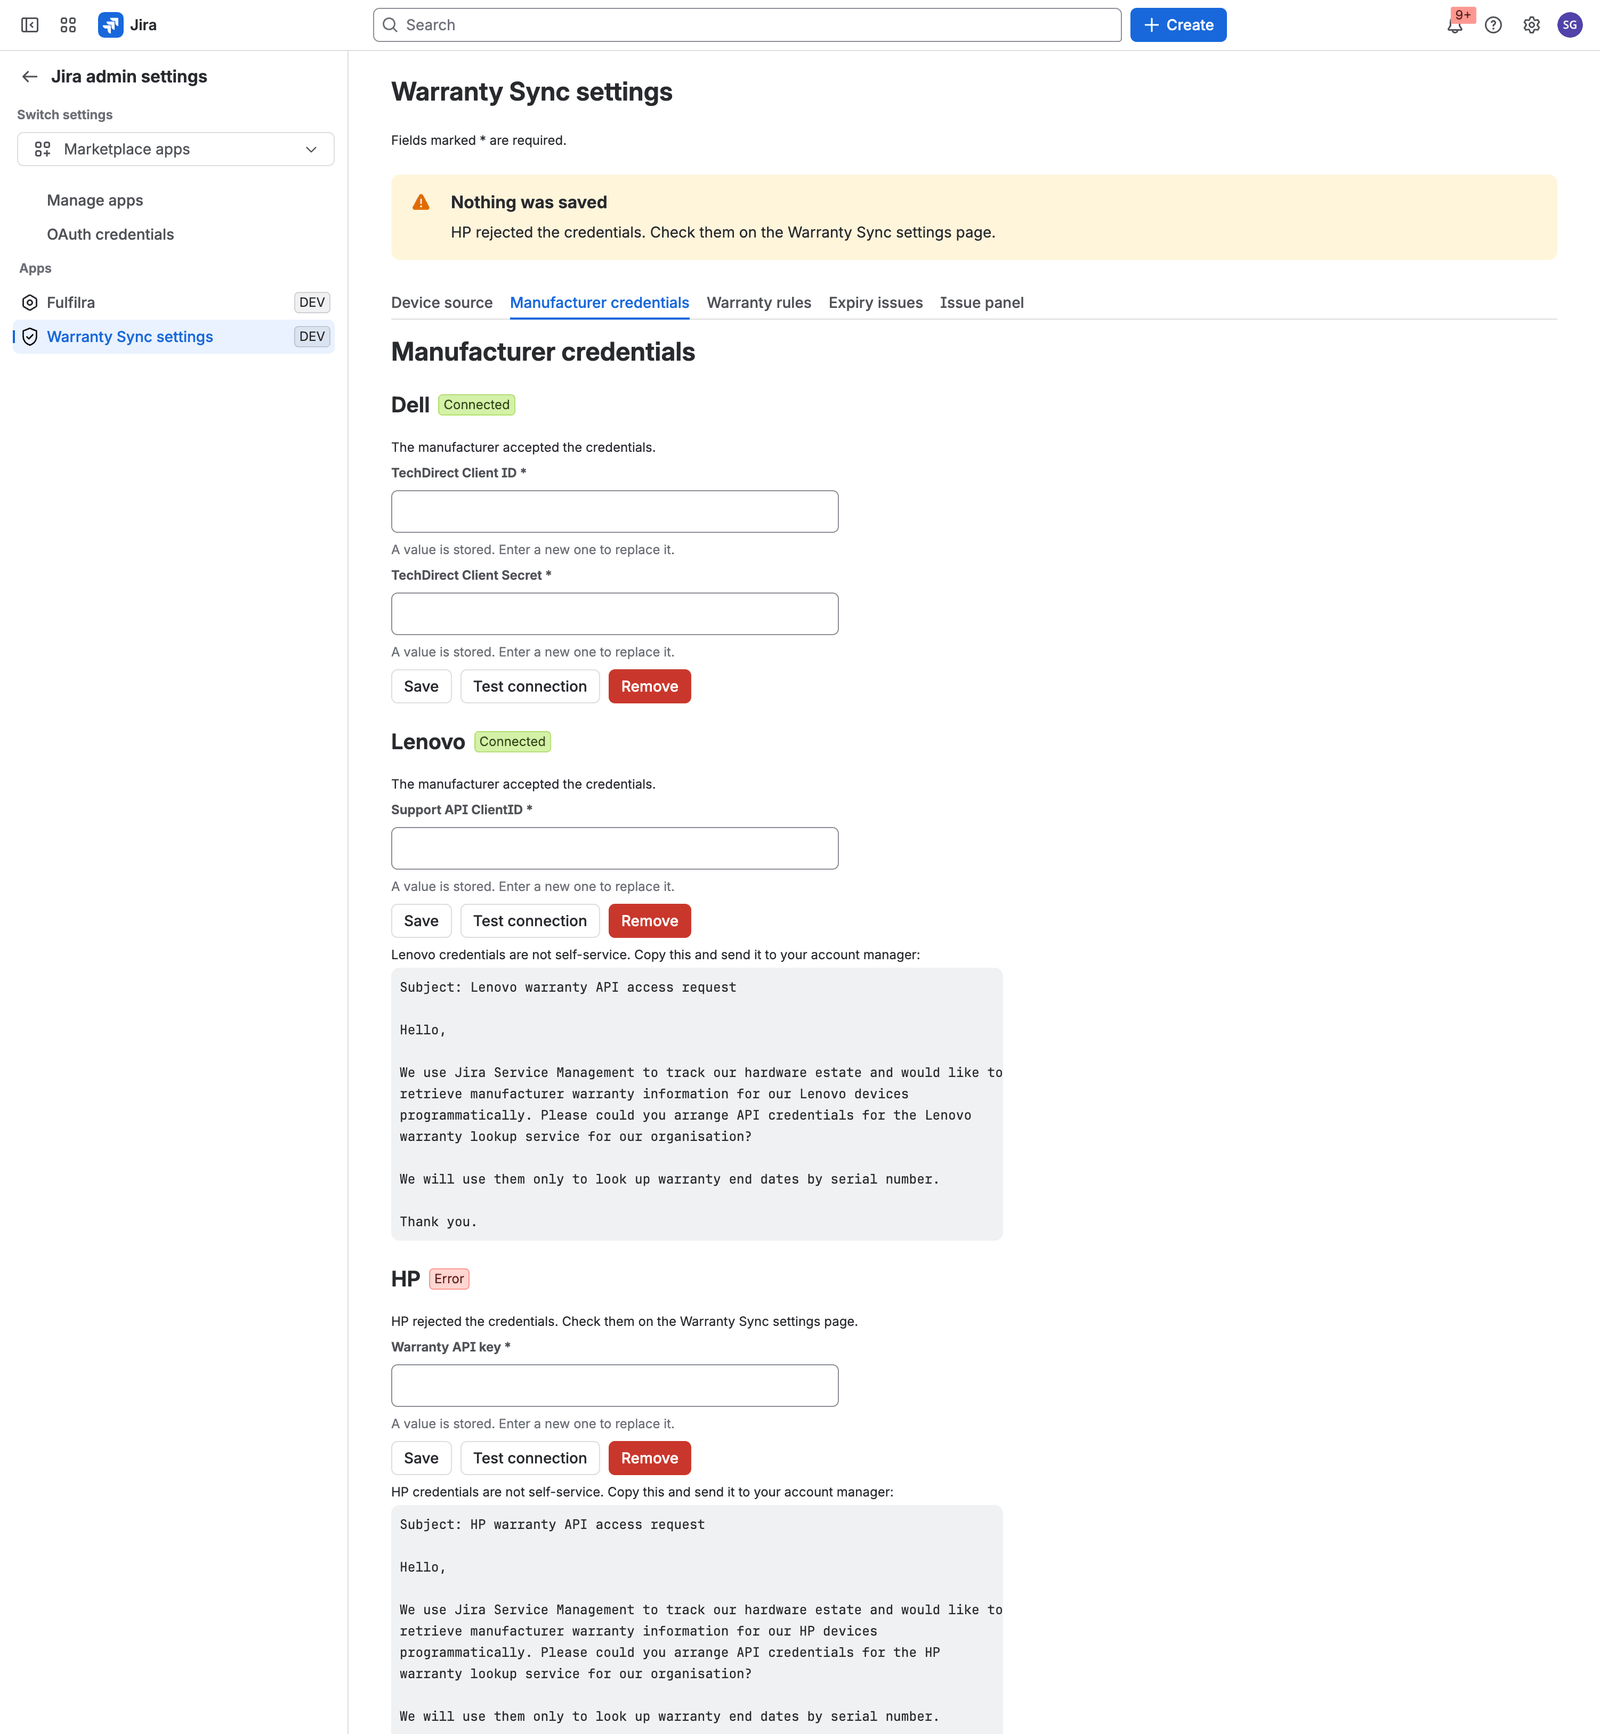Collapse the sidebar using the panel icon
Screen dimensions: 1600x1734
pyautogui.click(x=30, y=25)
